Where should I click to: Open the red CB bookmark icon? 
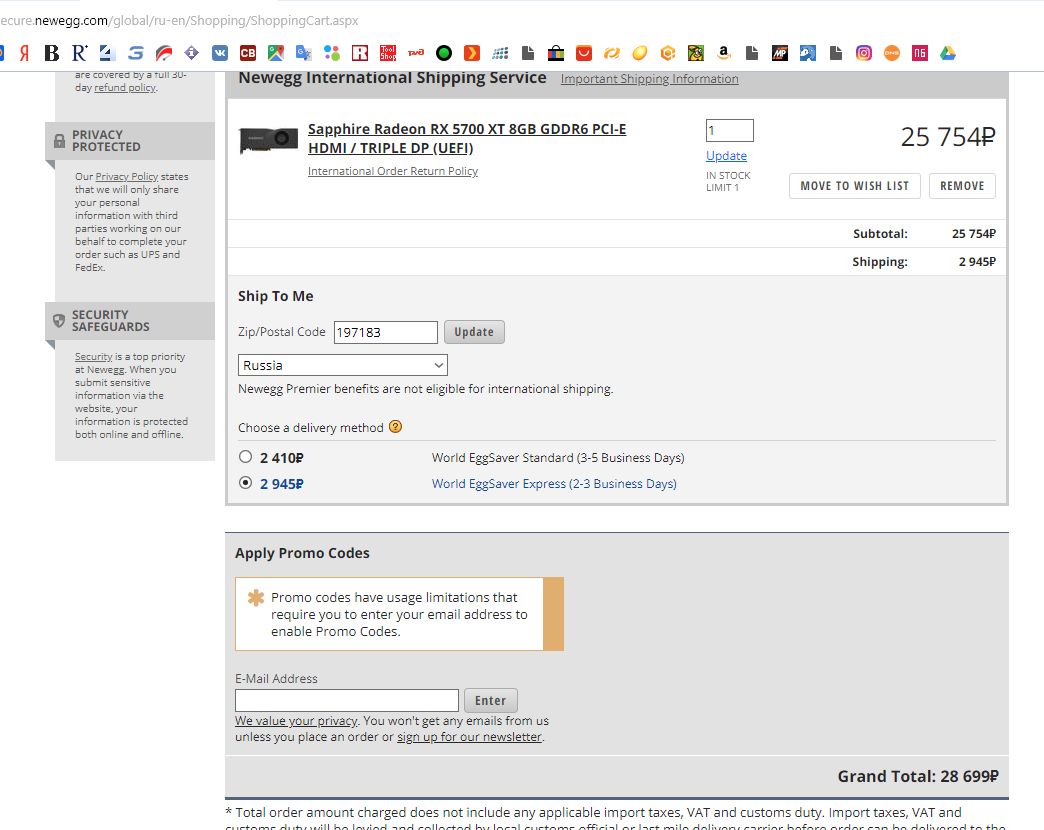click(248, 53)
